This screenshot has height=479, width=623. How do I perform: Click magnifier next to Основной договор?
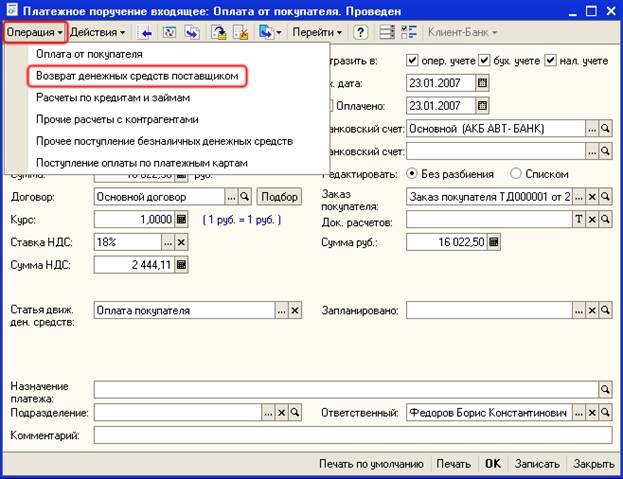(245, 197)
